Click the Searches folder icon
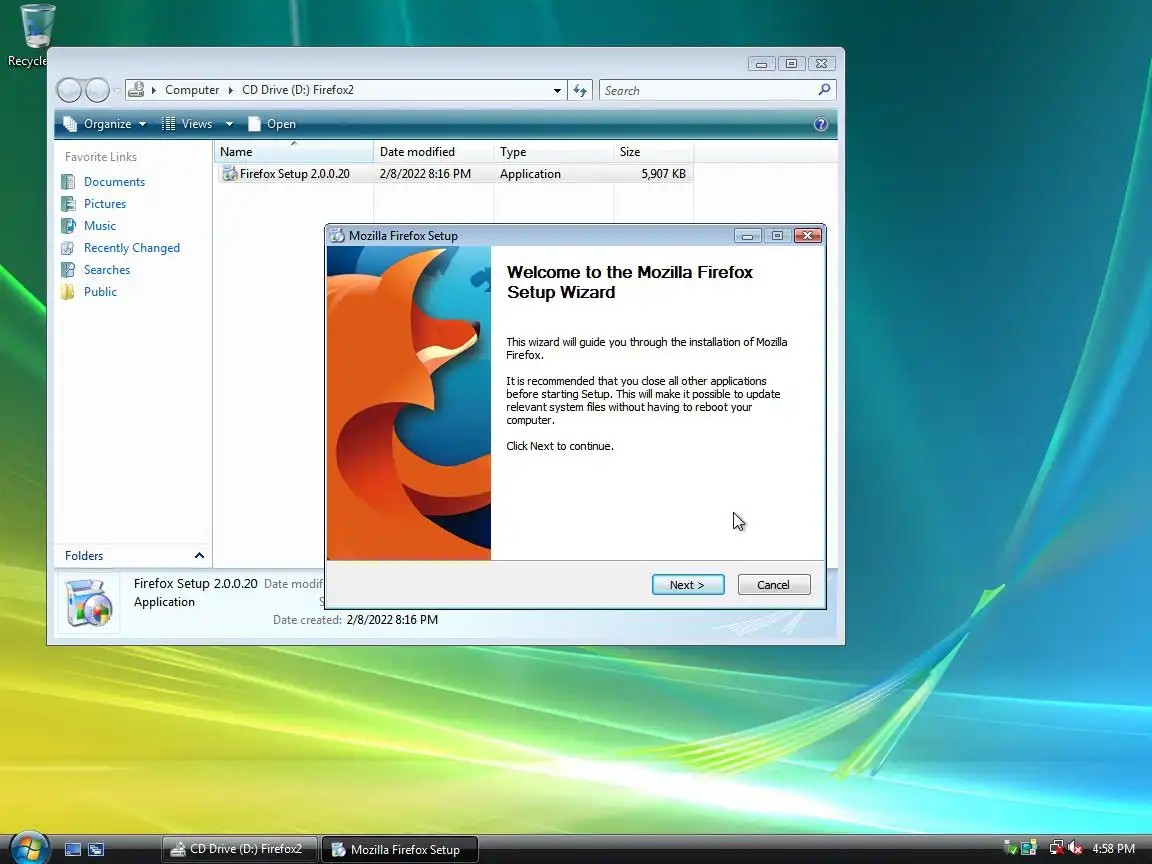1152x864 pixels. (68, 270)
